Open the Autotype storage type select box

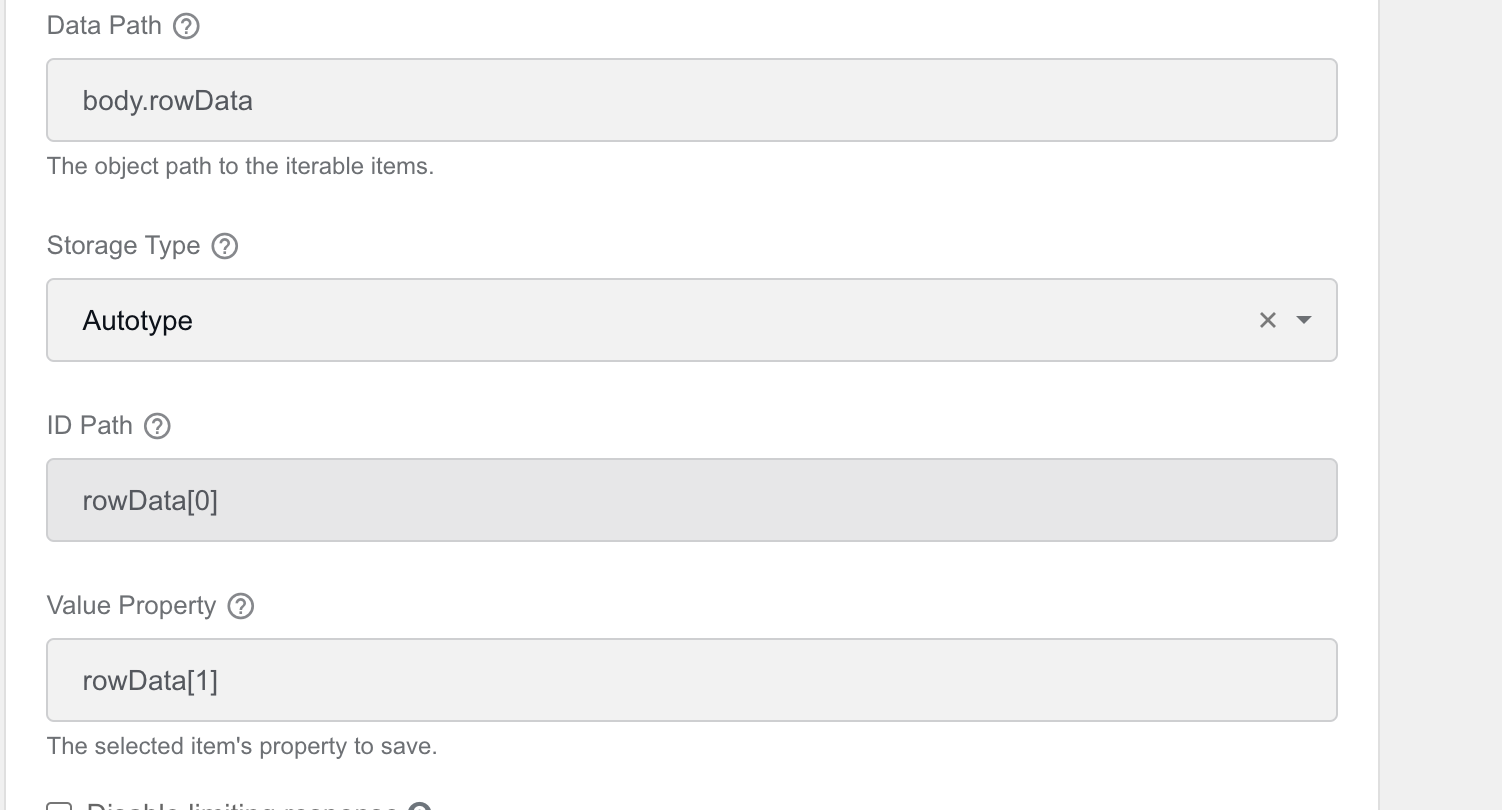pyautogui.click(x=692, y=320)
